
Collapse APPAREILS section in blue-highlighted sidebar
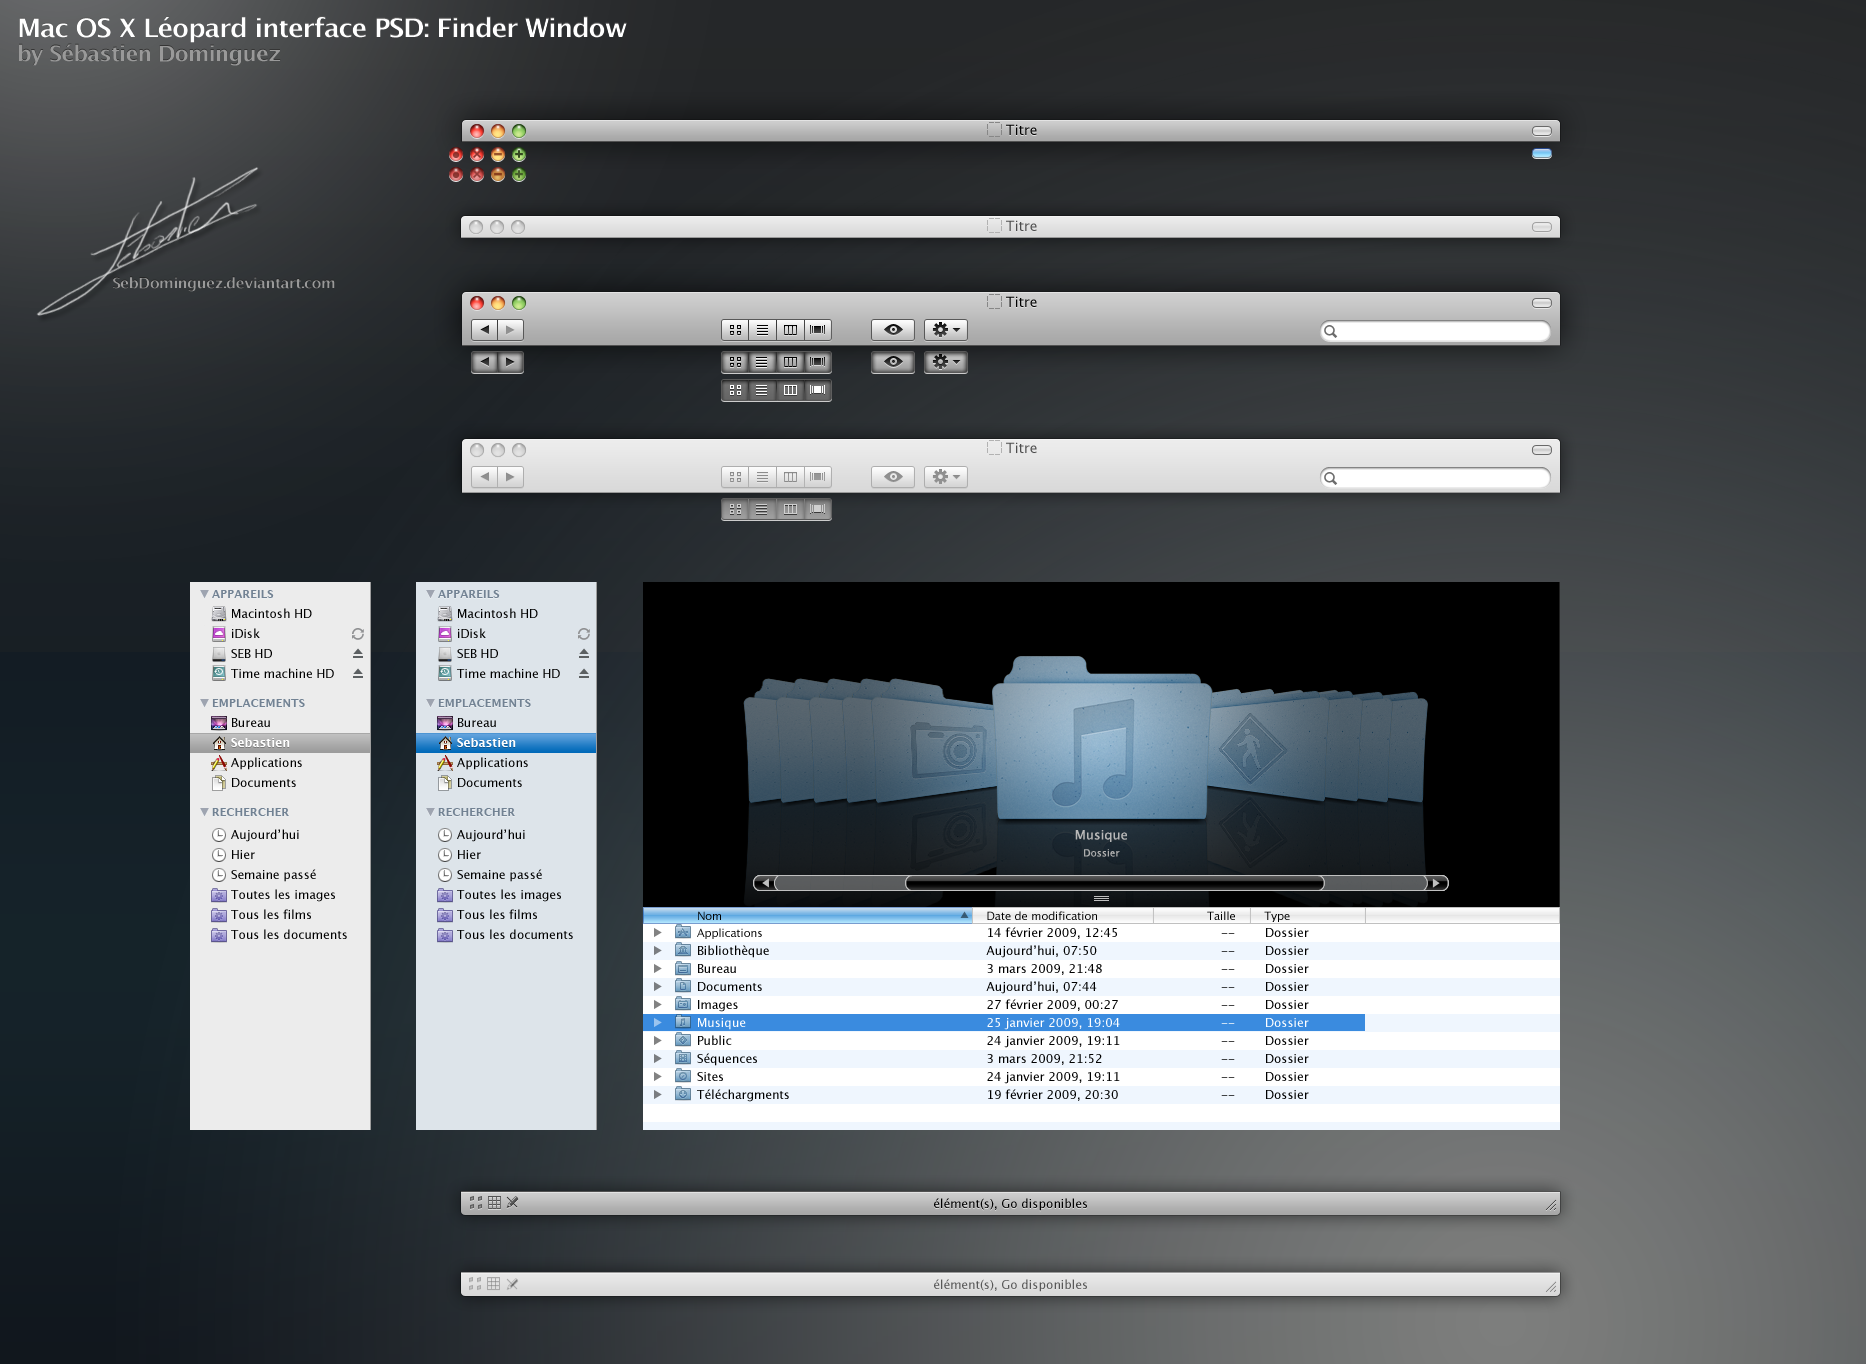coord(431,594)
